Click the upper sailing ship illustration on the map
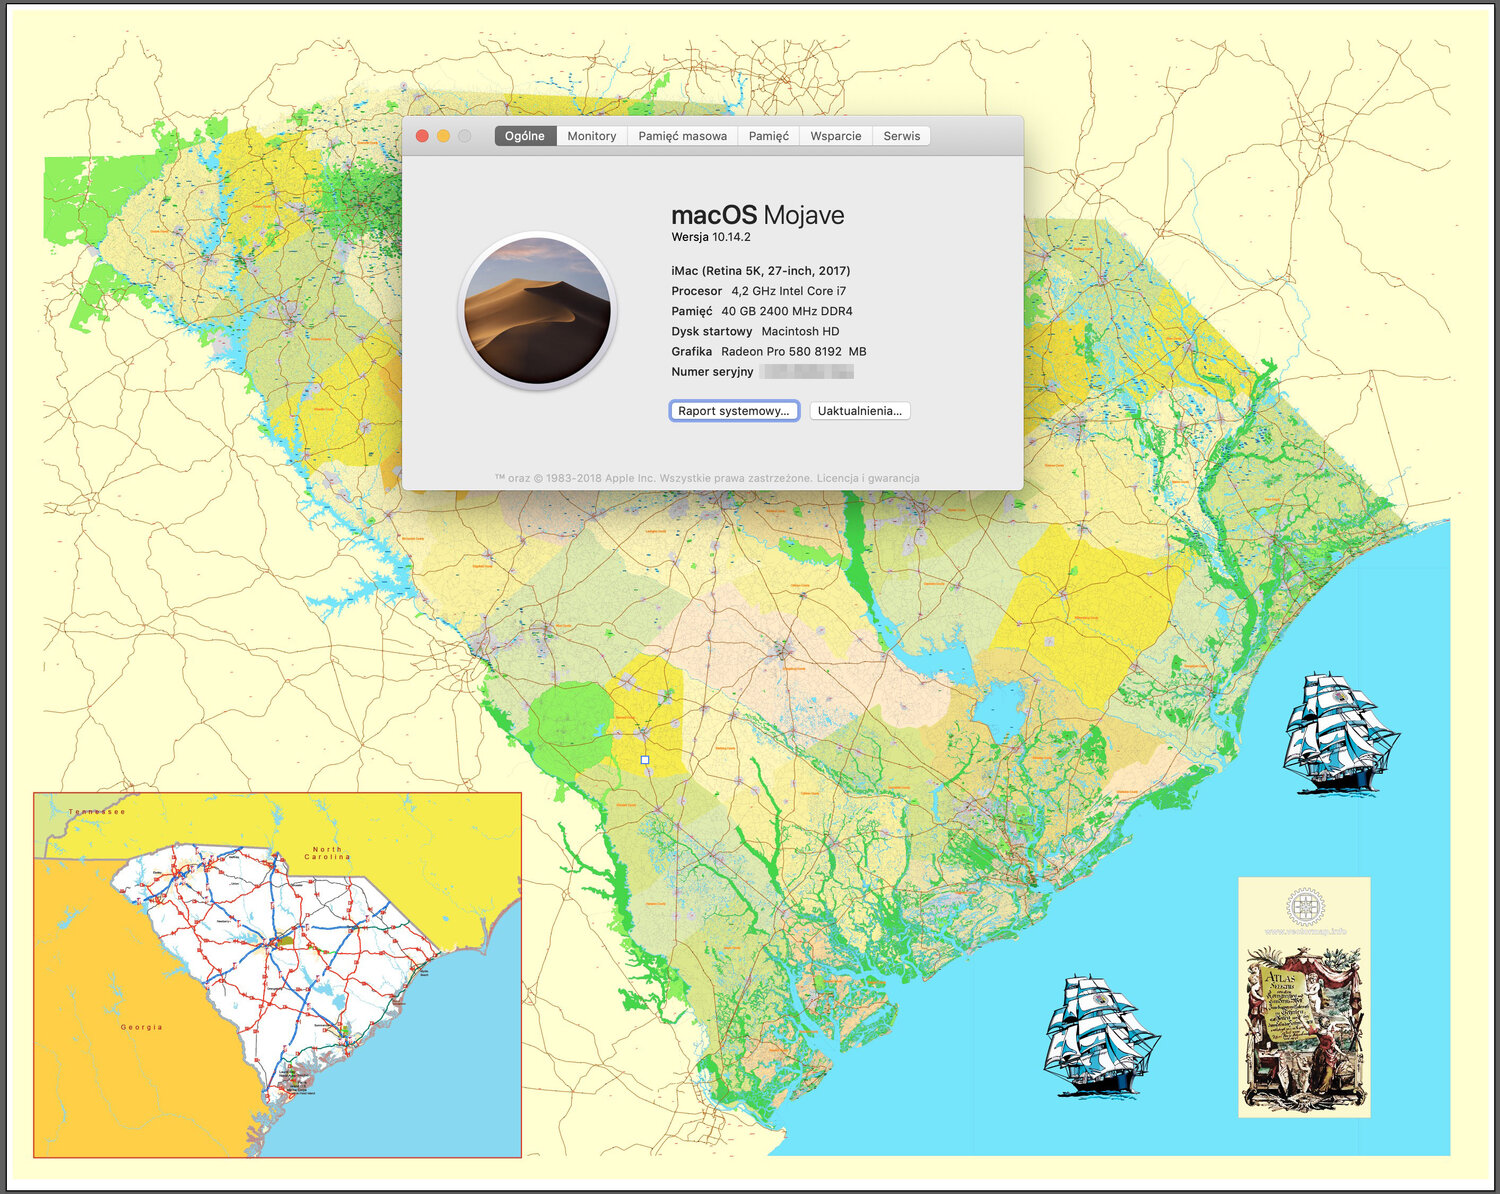This screenshot has width=1500, height=1194. [x=1340, y=733]
